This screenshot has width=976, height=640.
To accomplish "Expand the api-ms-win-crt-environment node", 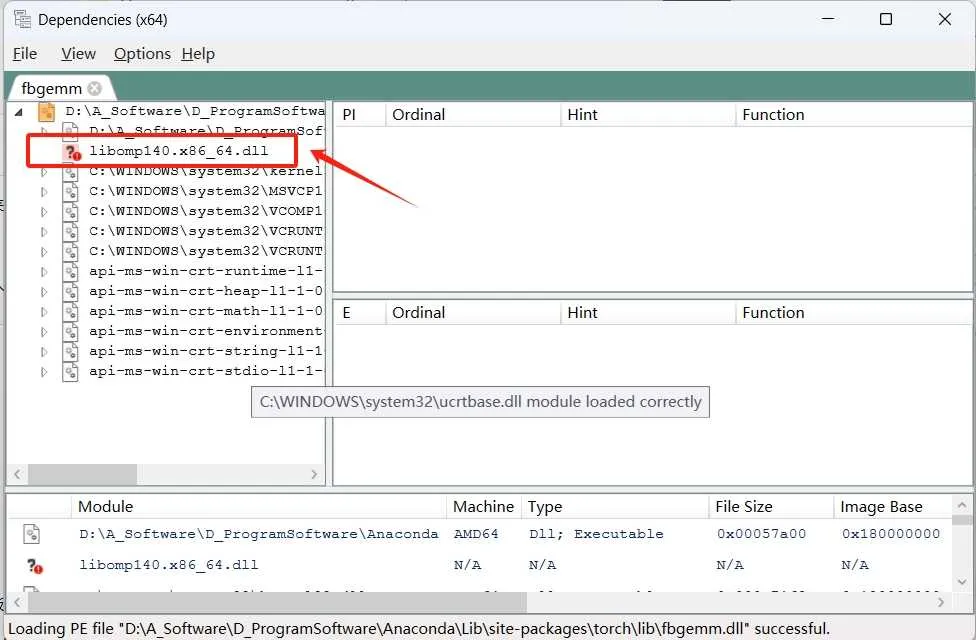I will [44, 331].
